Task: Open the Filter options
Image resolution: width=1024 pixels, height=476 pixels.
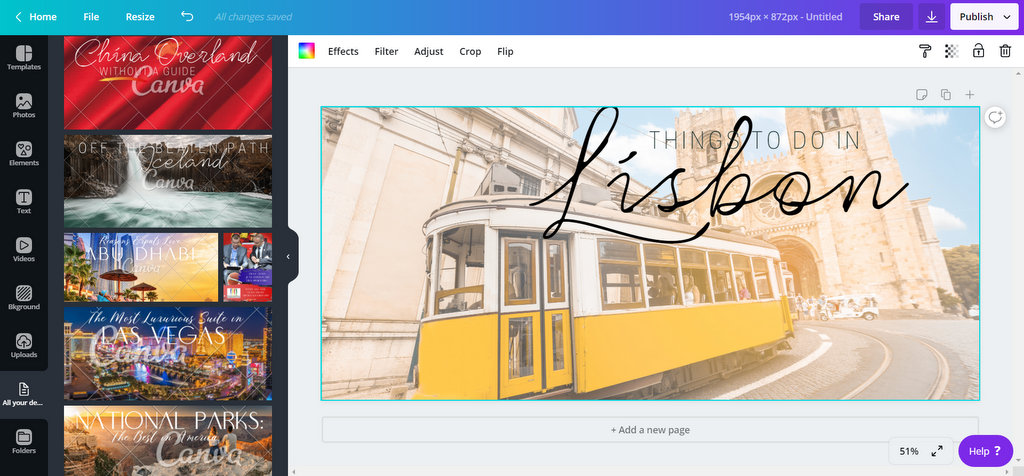Action: coord(386,51)
